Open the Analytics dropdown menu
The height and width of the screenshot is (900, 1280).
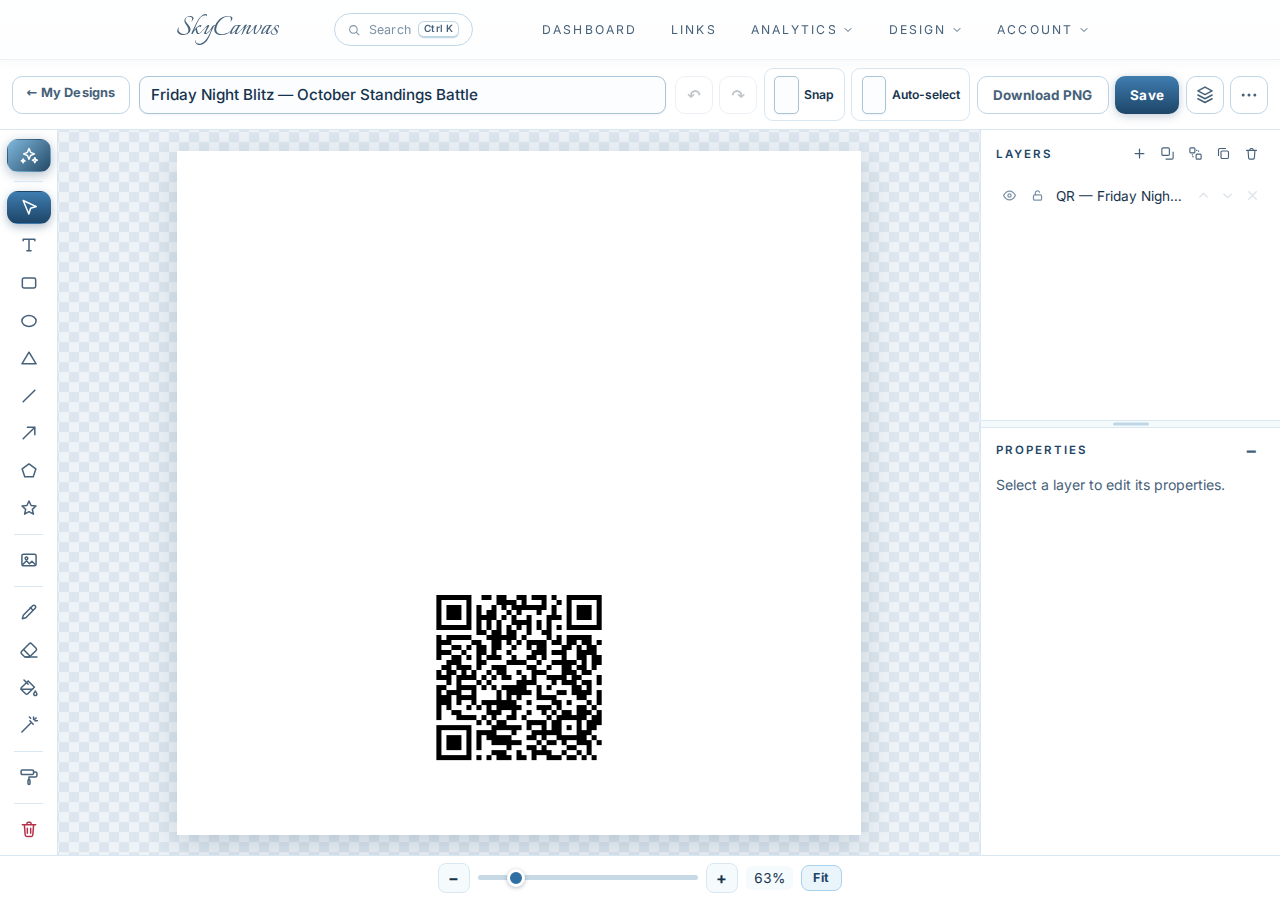[802, 30]
